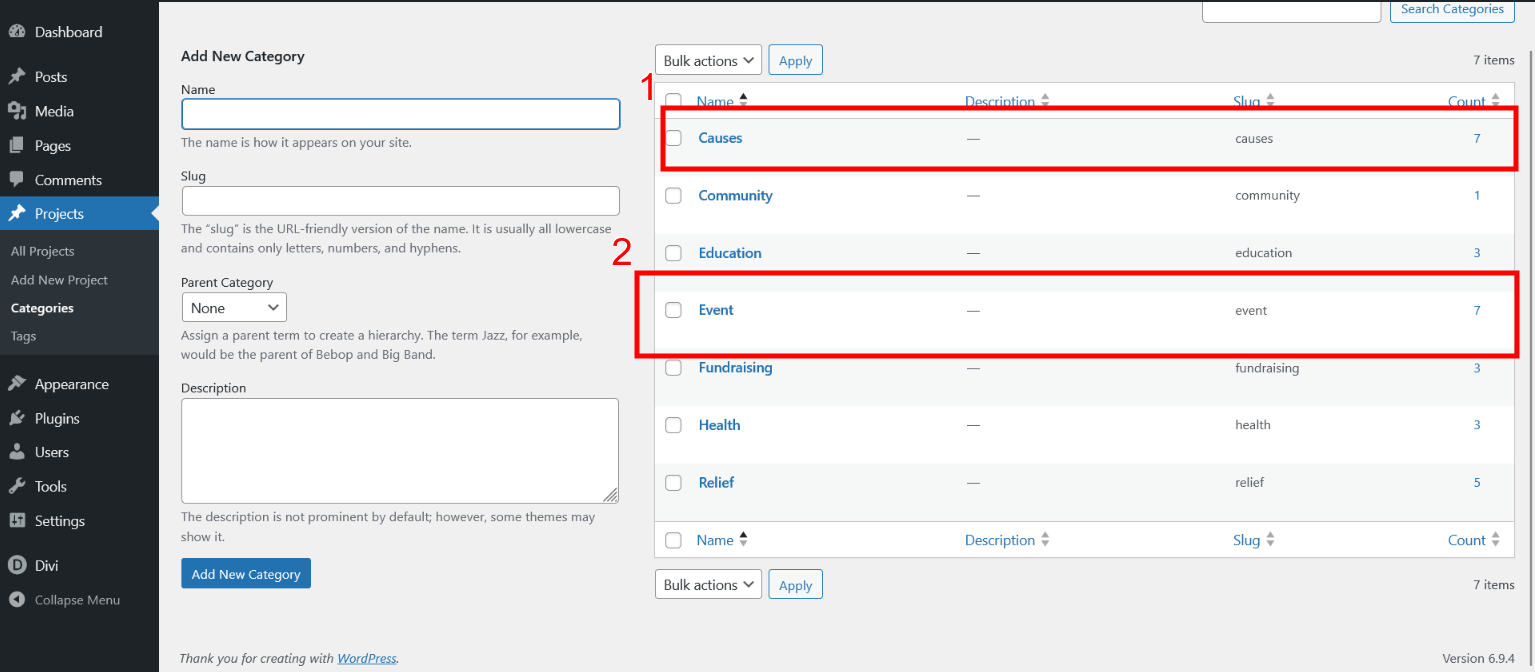Click sort arrows beside top Name header
This screenshot has height=672, width=1535.
(743, 101)
